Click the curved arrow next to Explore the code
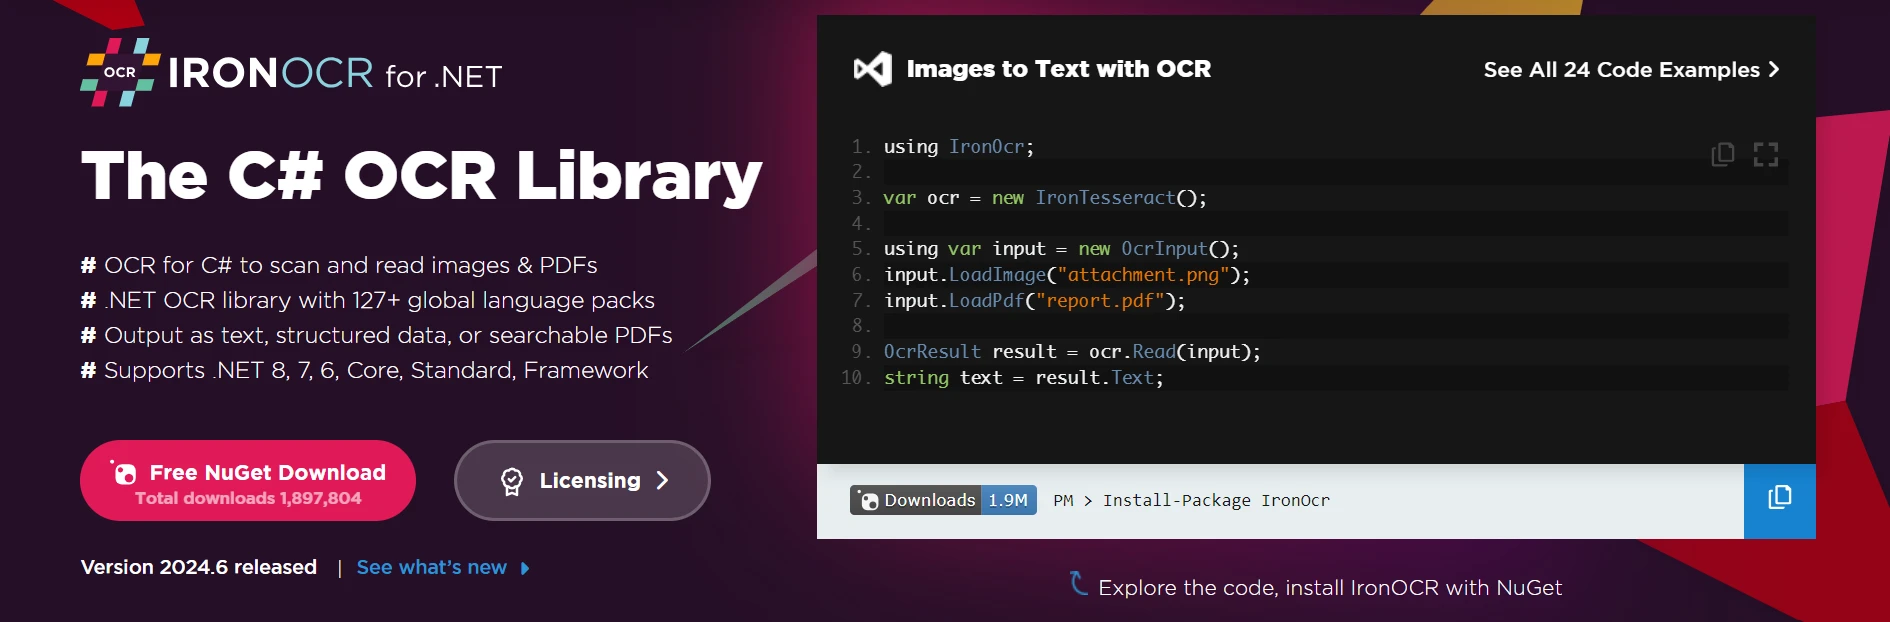1890x622 pixels. coord(1077,583)
